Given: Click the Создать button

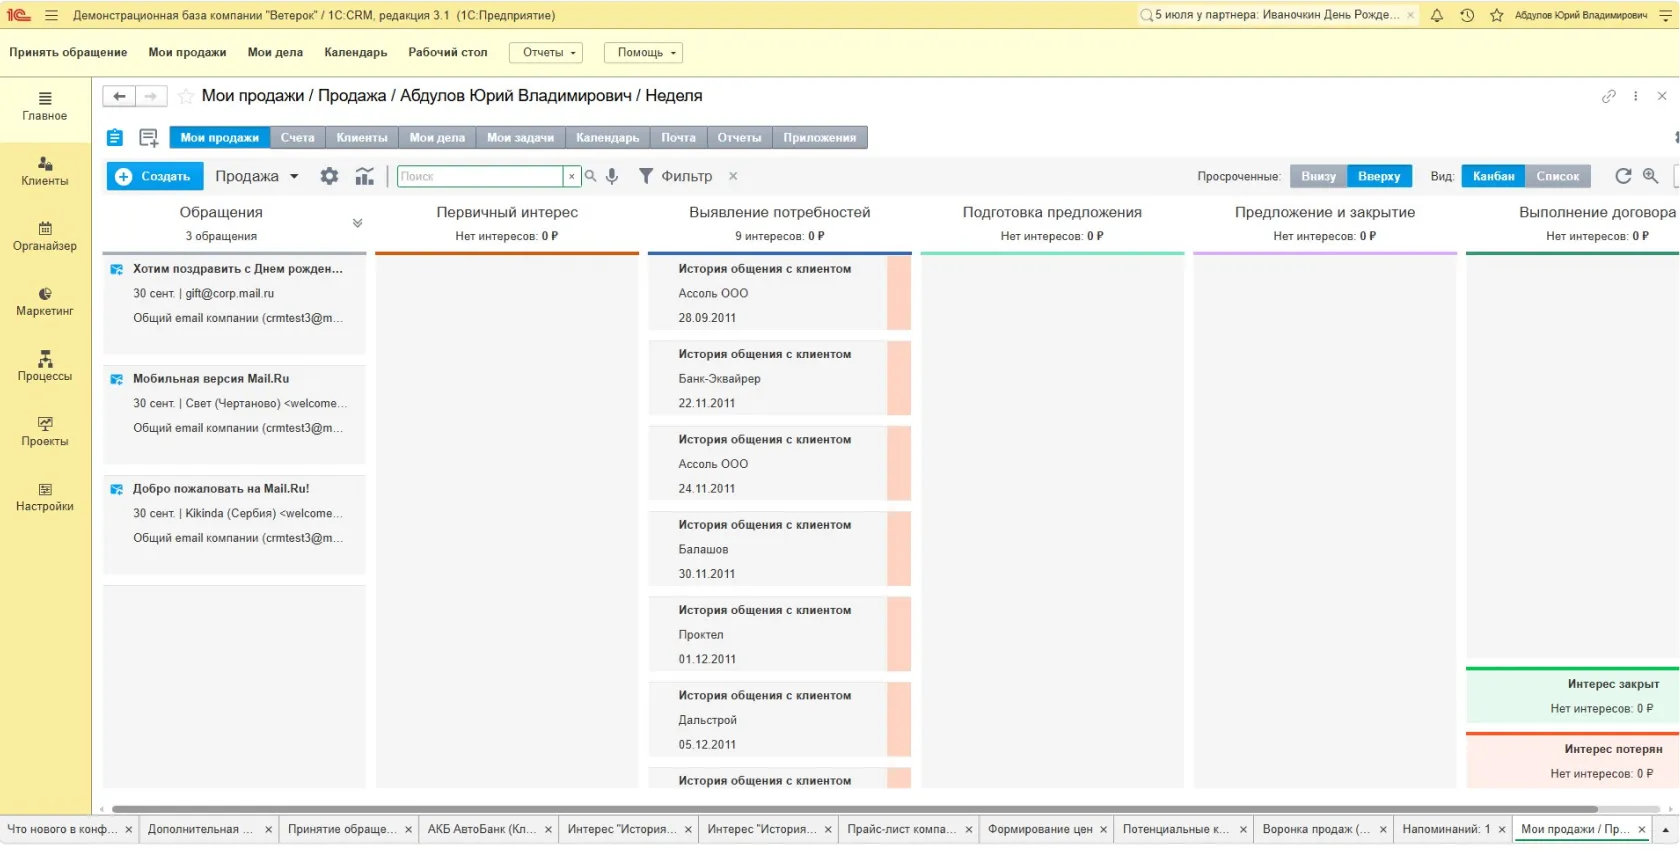Looking at the screenshot, I should 155,176.
